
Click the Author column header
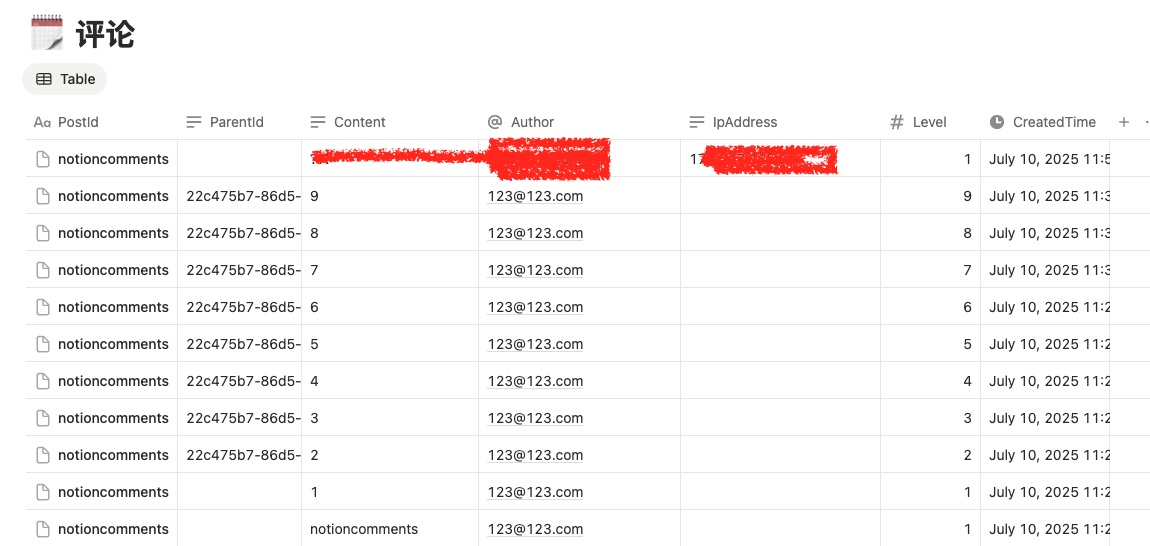tap(532, 122)
